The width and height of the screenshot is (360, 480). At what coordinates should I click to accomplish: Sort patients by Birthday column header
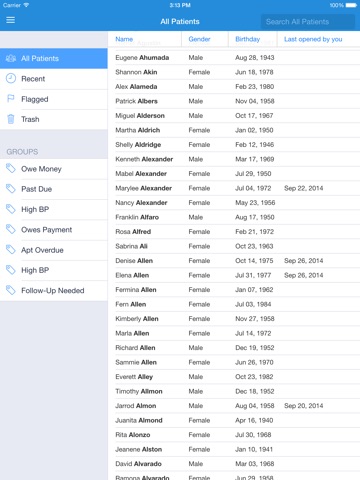(x=247, y=39)
